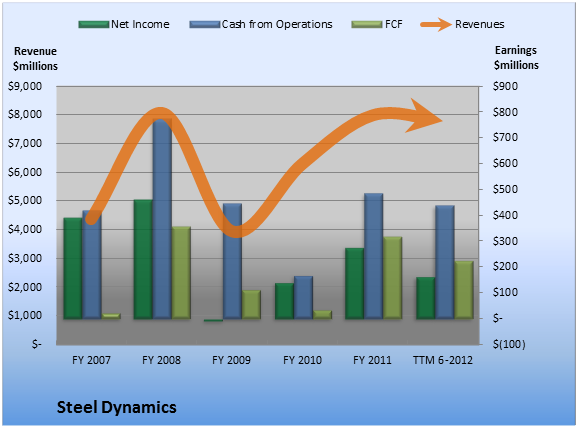
Task: Click the FCF legend swatch
Action: [367, 25]
